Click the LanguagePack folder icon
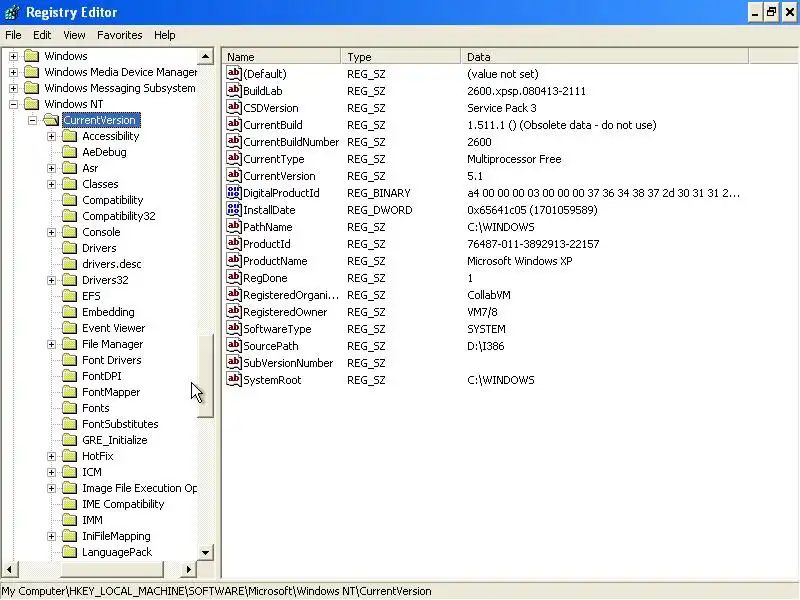 tap(69, 552)
